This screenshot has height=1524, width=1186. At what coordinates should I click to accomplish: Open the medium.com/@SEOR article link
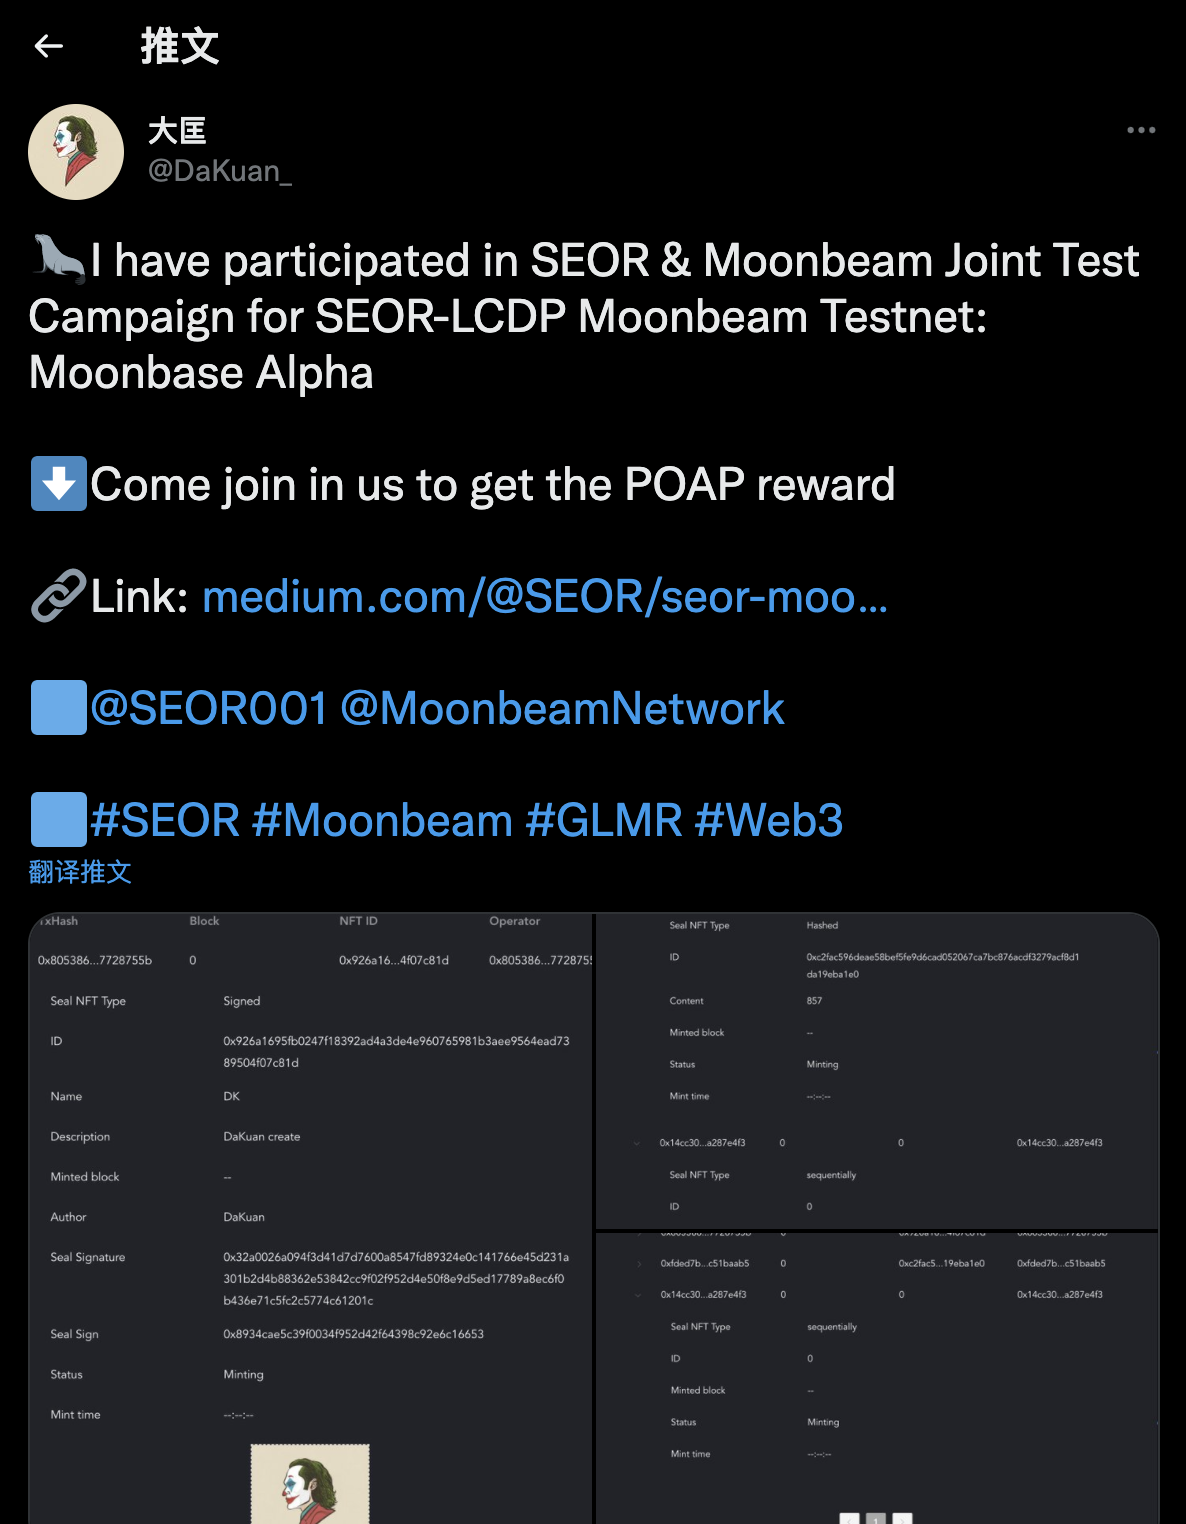[x=545, y=597]
